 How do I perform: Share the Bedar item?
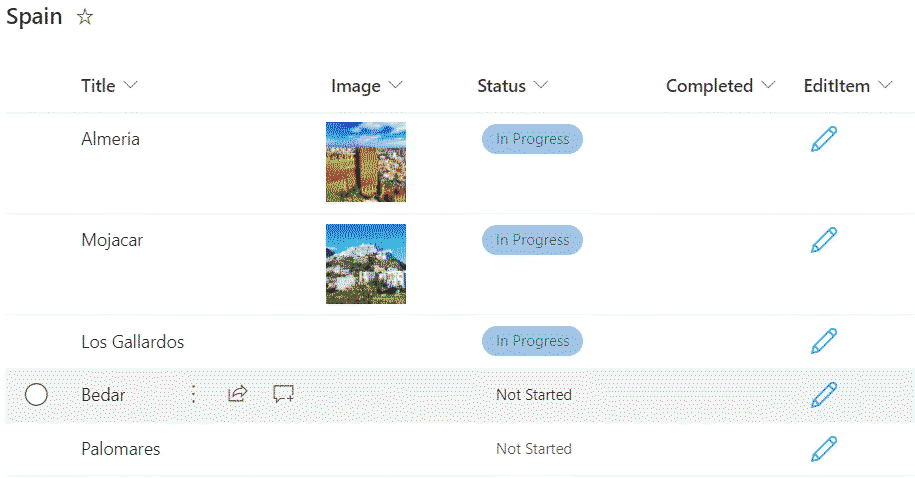(238, 395)
